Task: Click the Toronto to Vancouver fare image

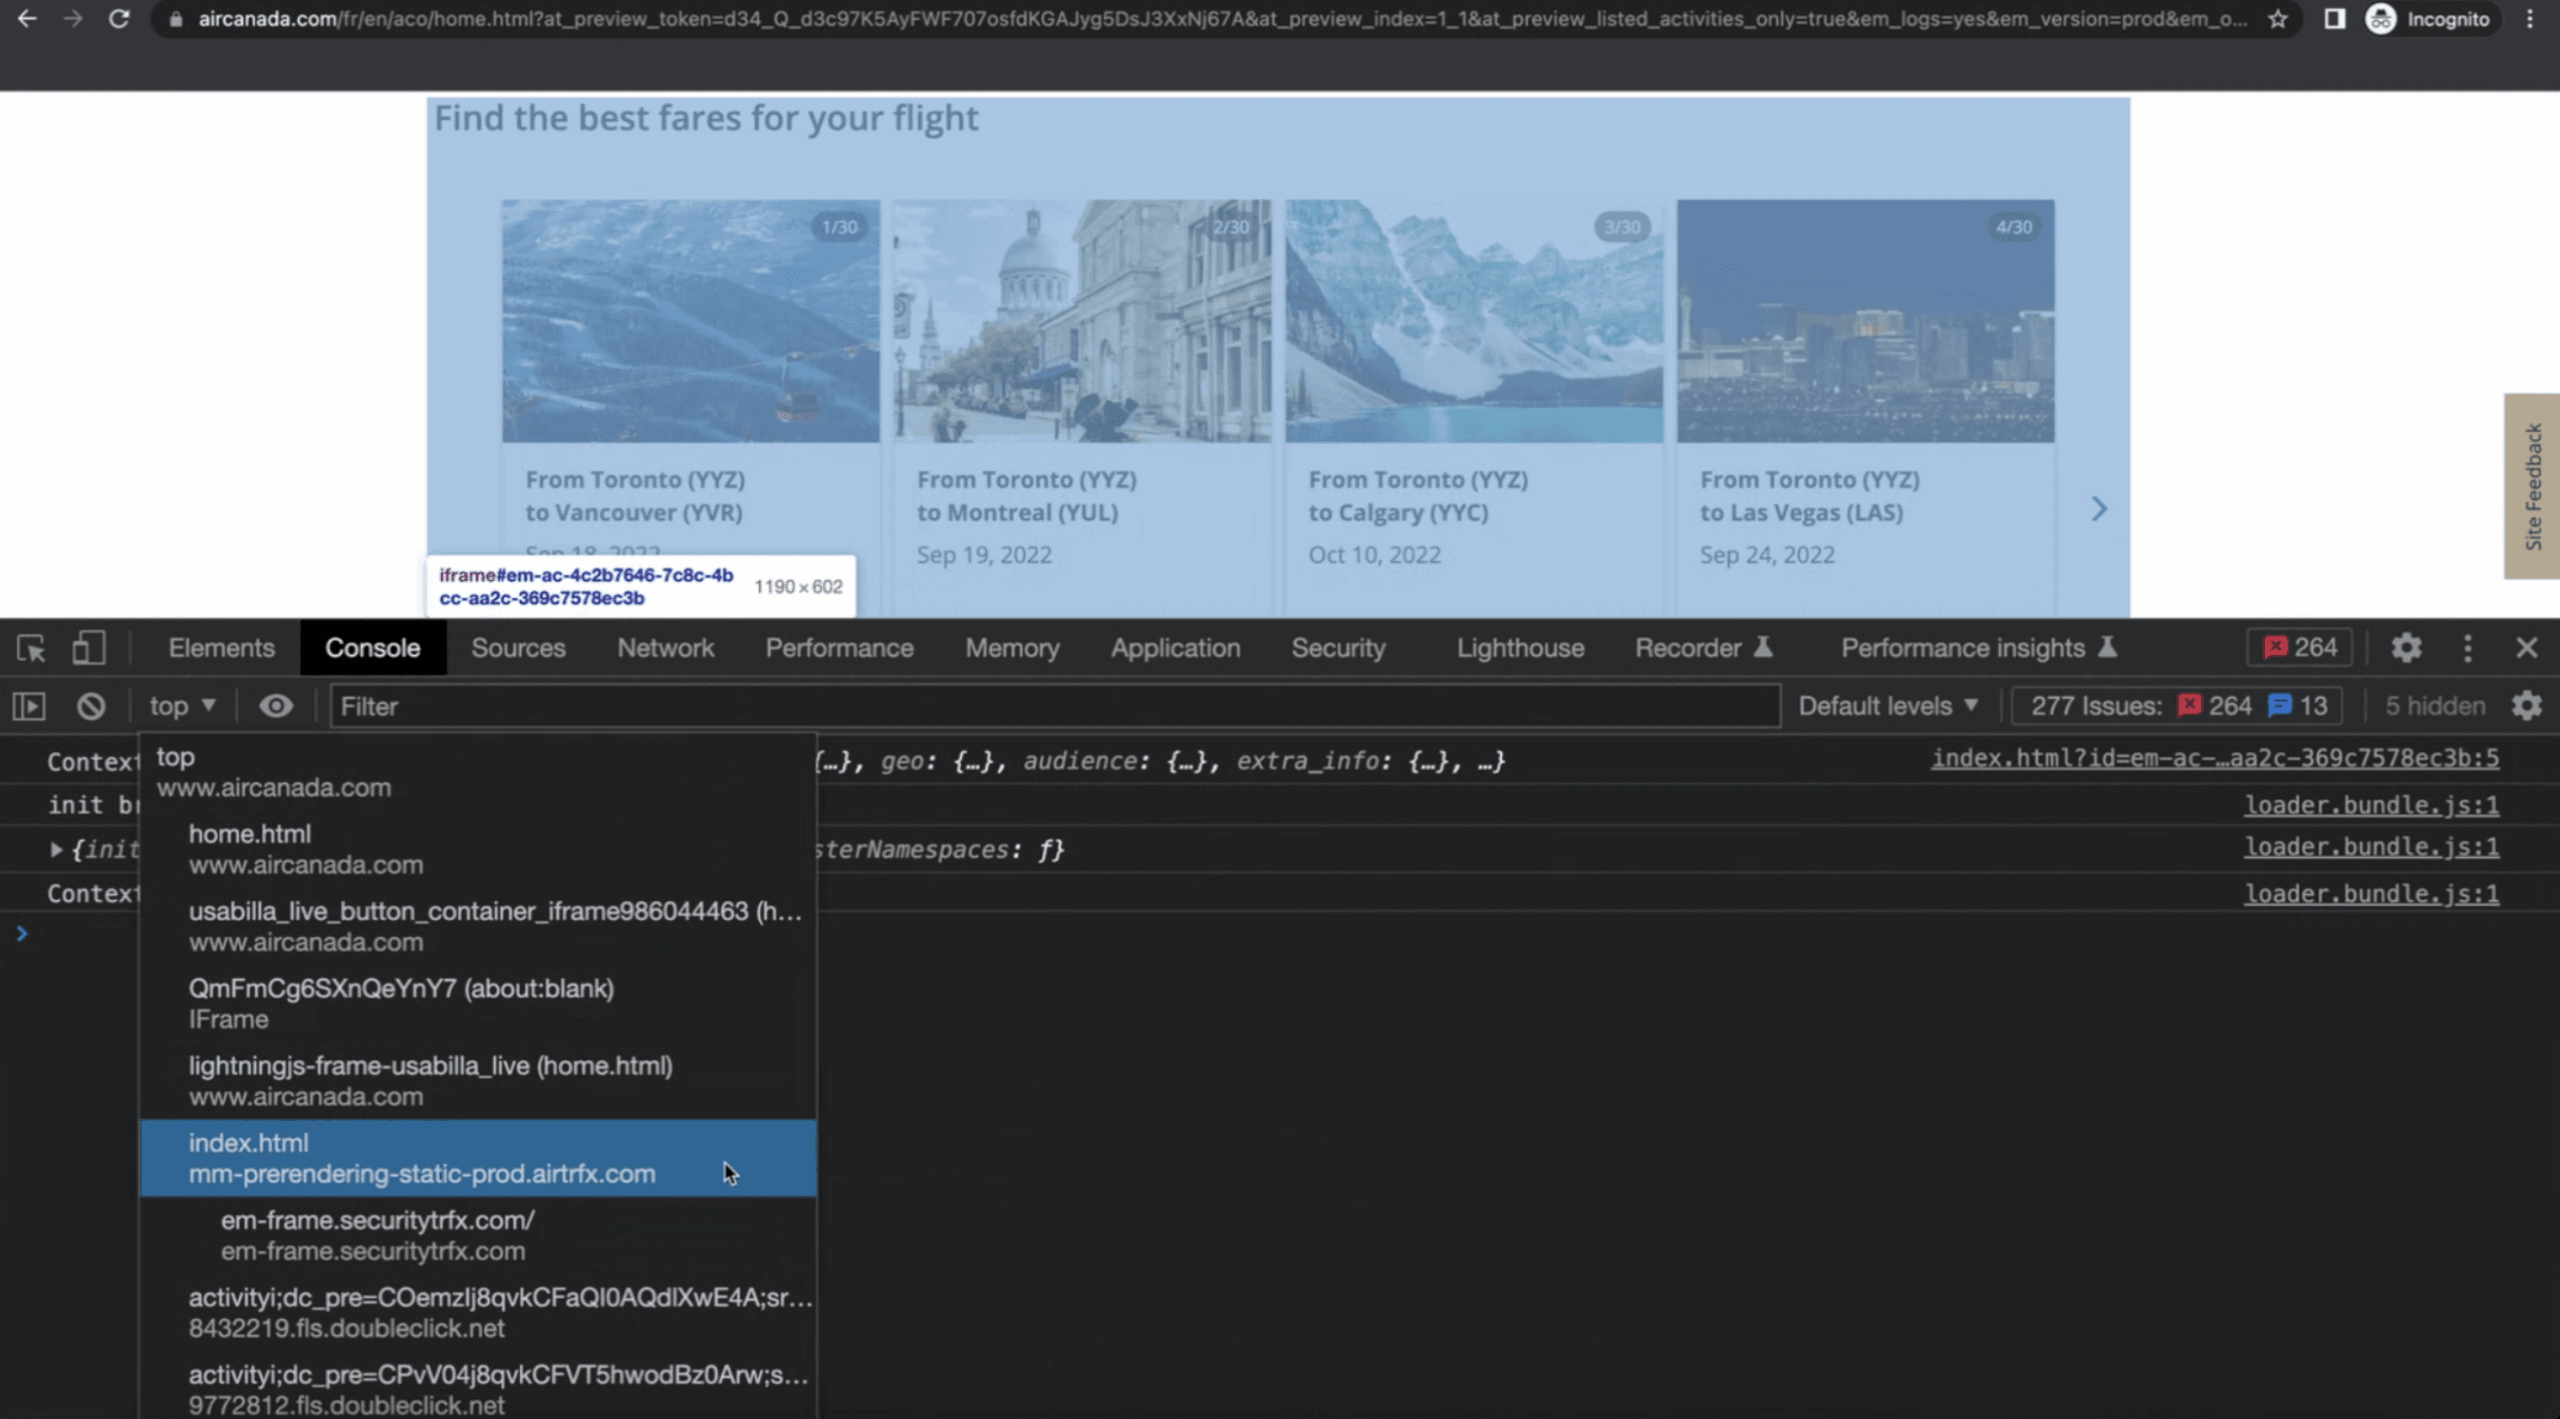Action: pyautogui.click(x=691, y=321)
